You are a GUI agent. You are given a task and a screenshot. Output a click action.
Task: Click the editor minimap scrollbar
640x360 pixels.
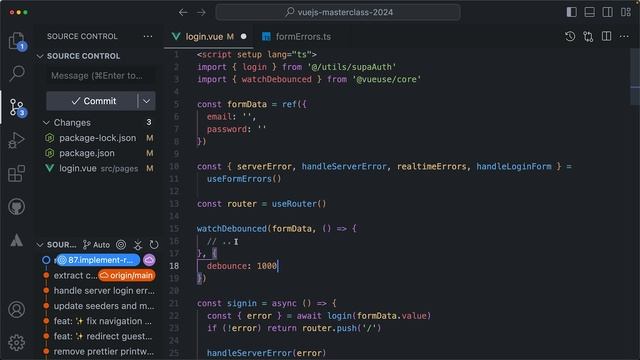coord(635,78)
